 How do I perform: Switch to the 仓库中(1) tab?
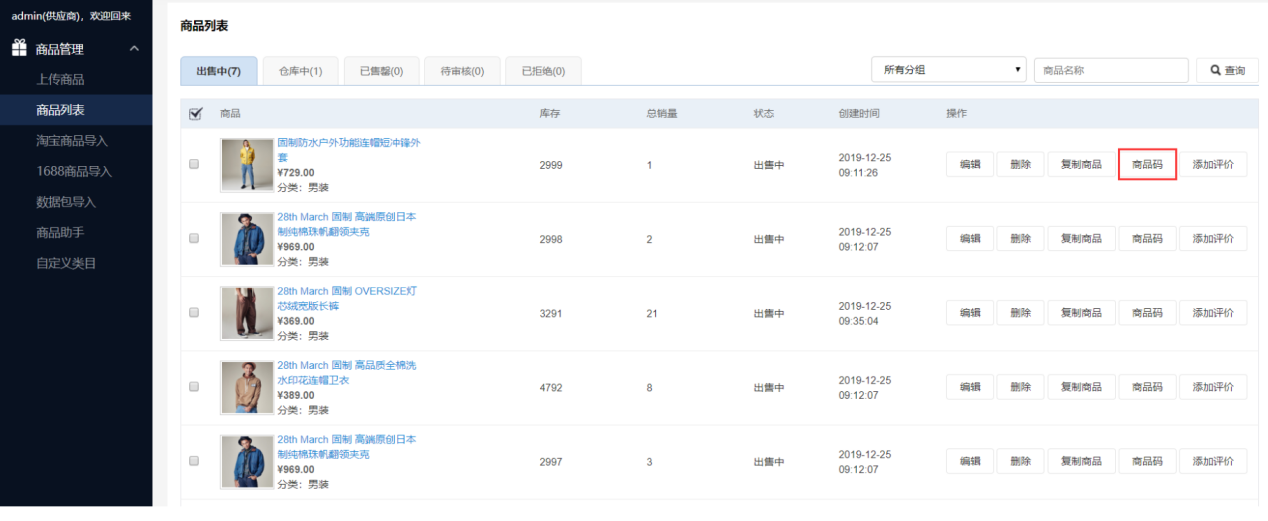tap(300, 71)
